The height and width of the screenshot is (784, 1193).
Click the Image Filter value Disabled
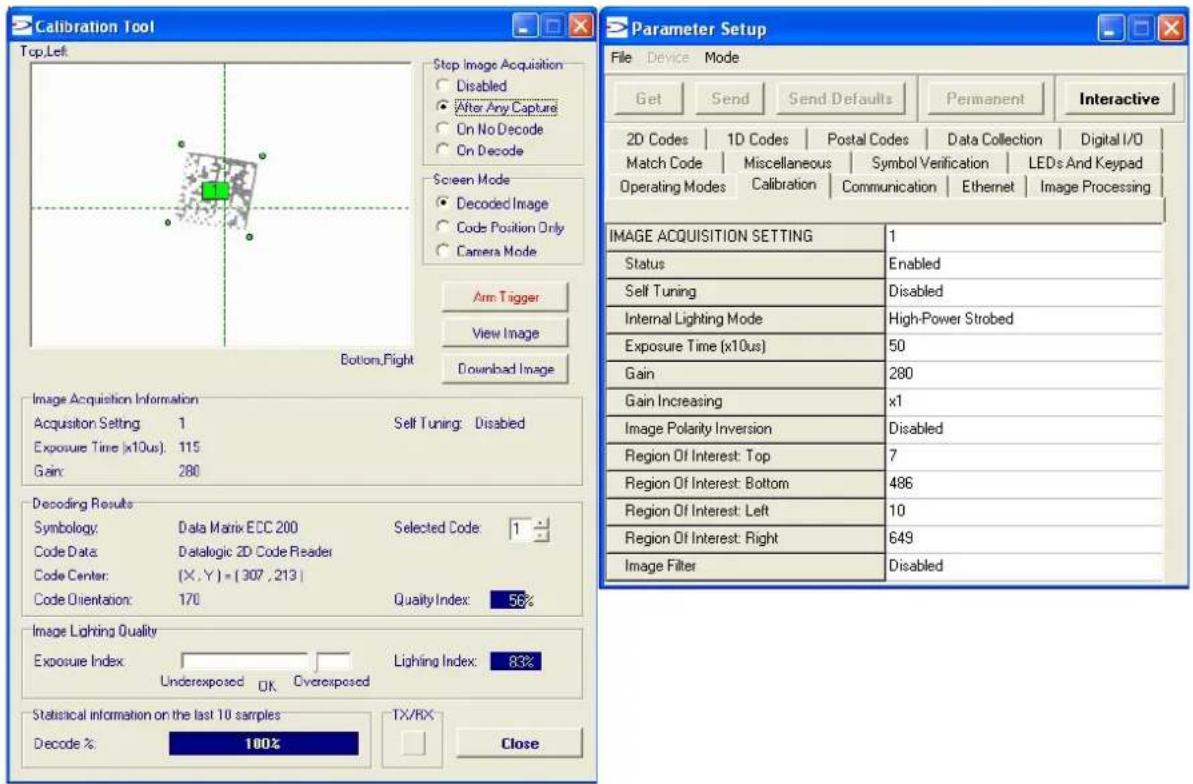[x=1024, y=566]
